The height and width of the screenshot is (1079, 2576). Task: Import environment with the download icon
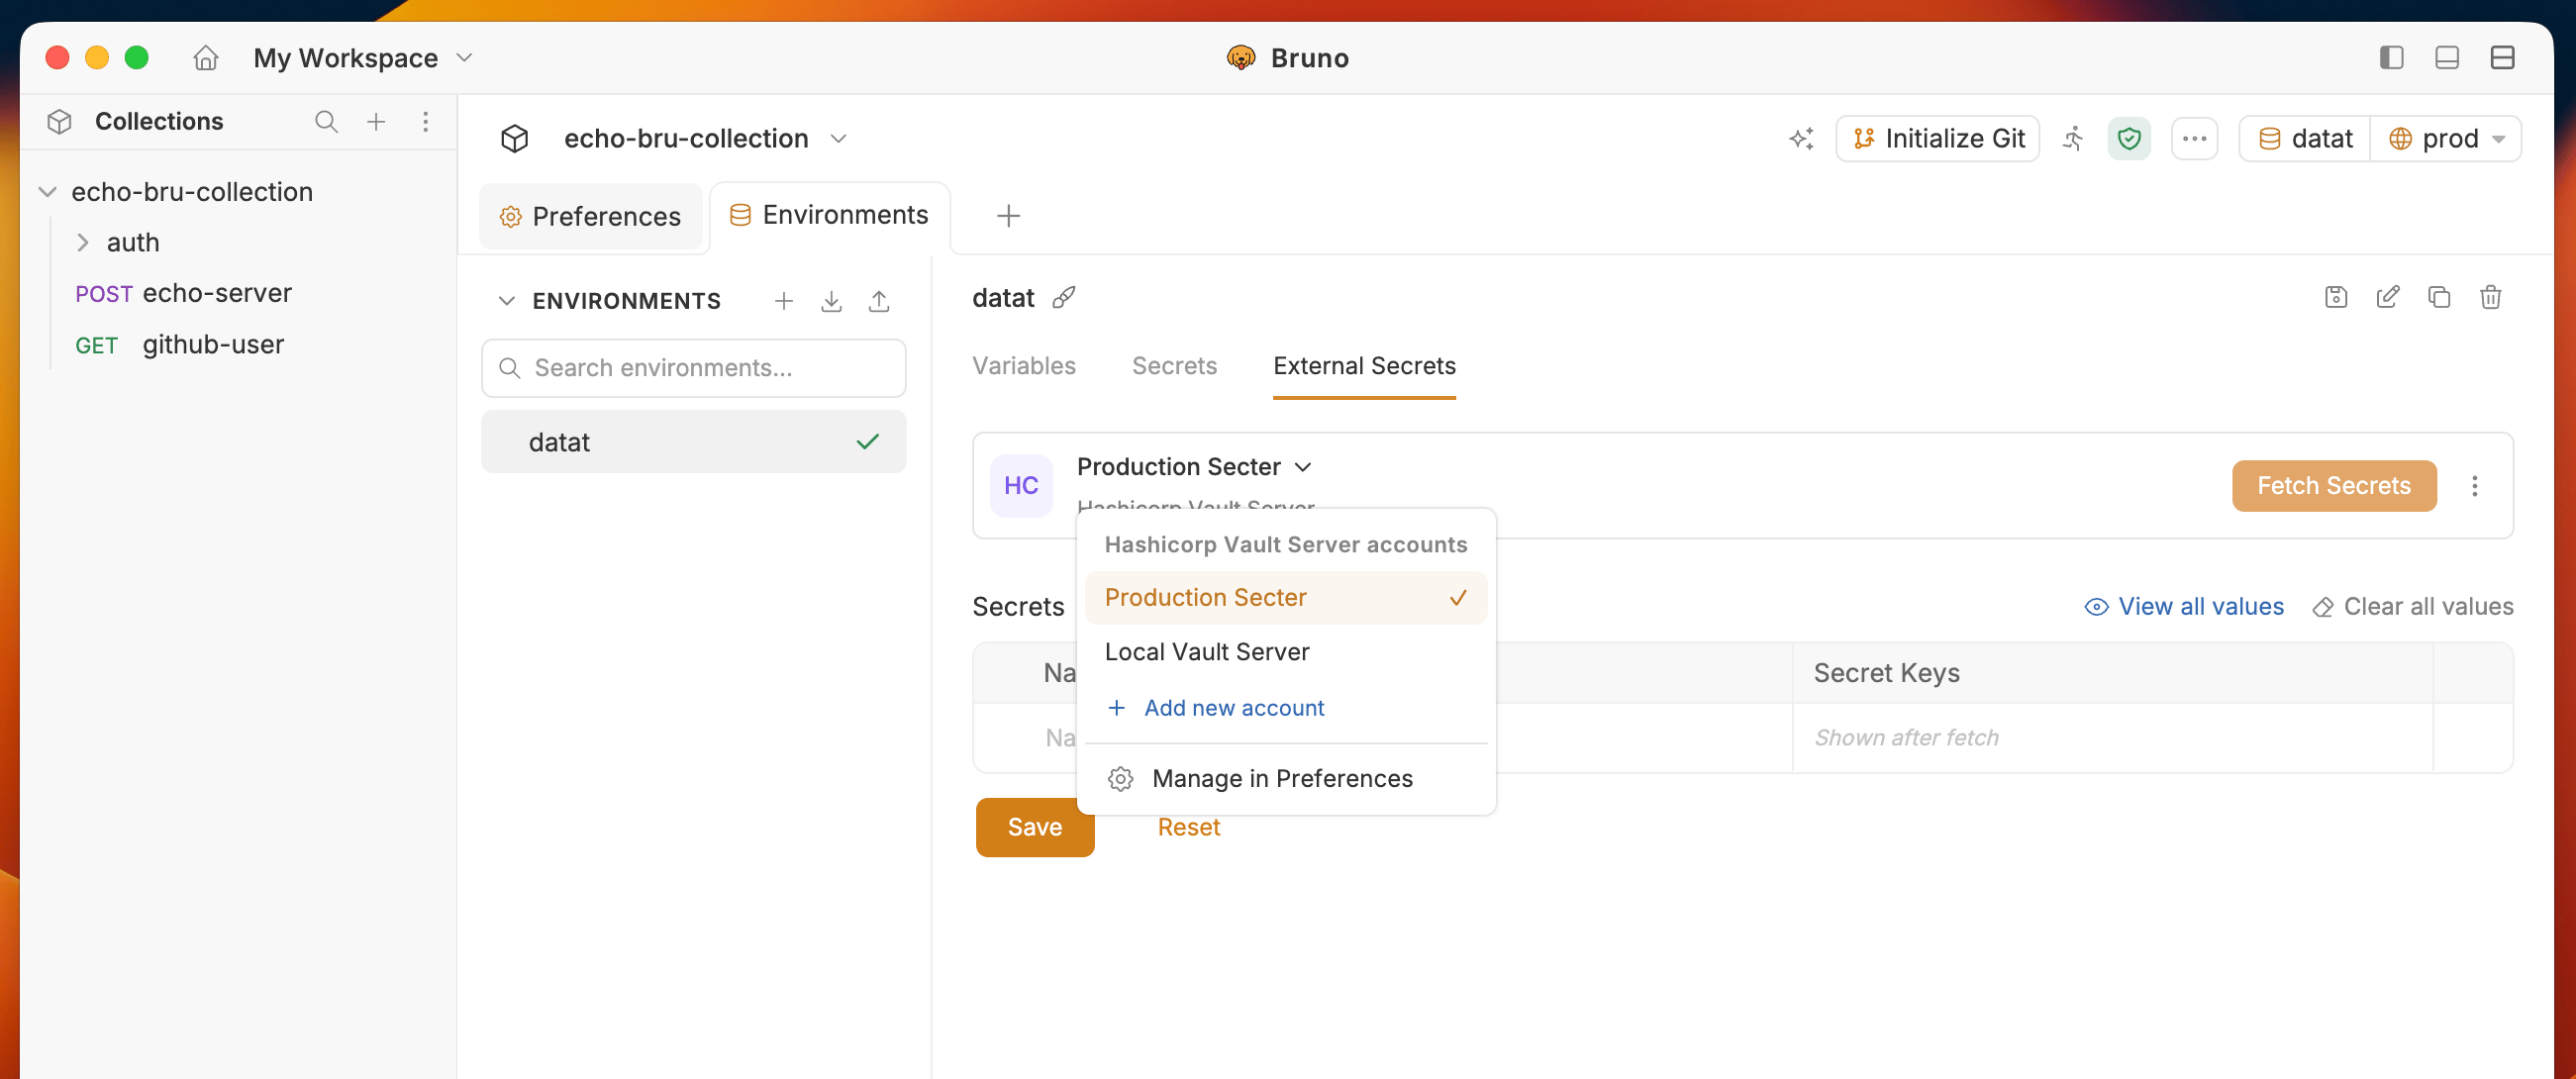click(831, 301)
